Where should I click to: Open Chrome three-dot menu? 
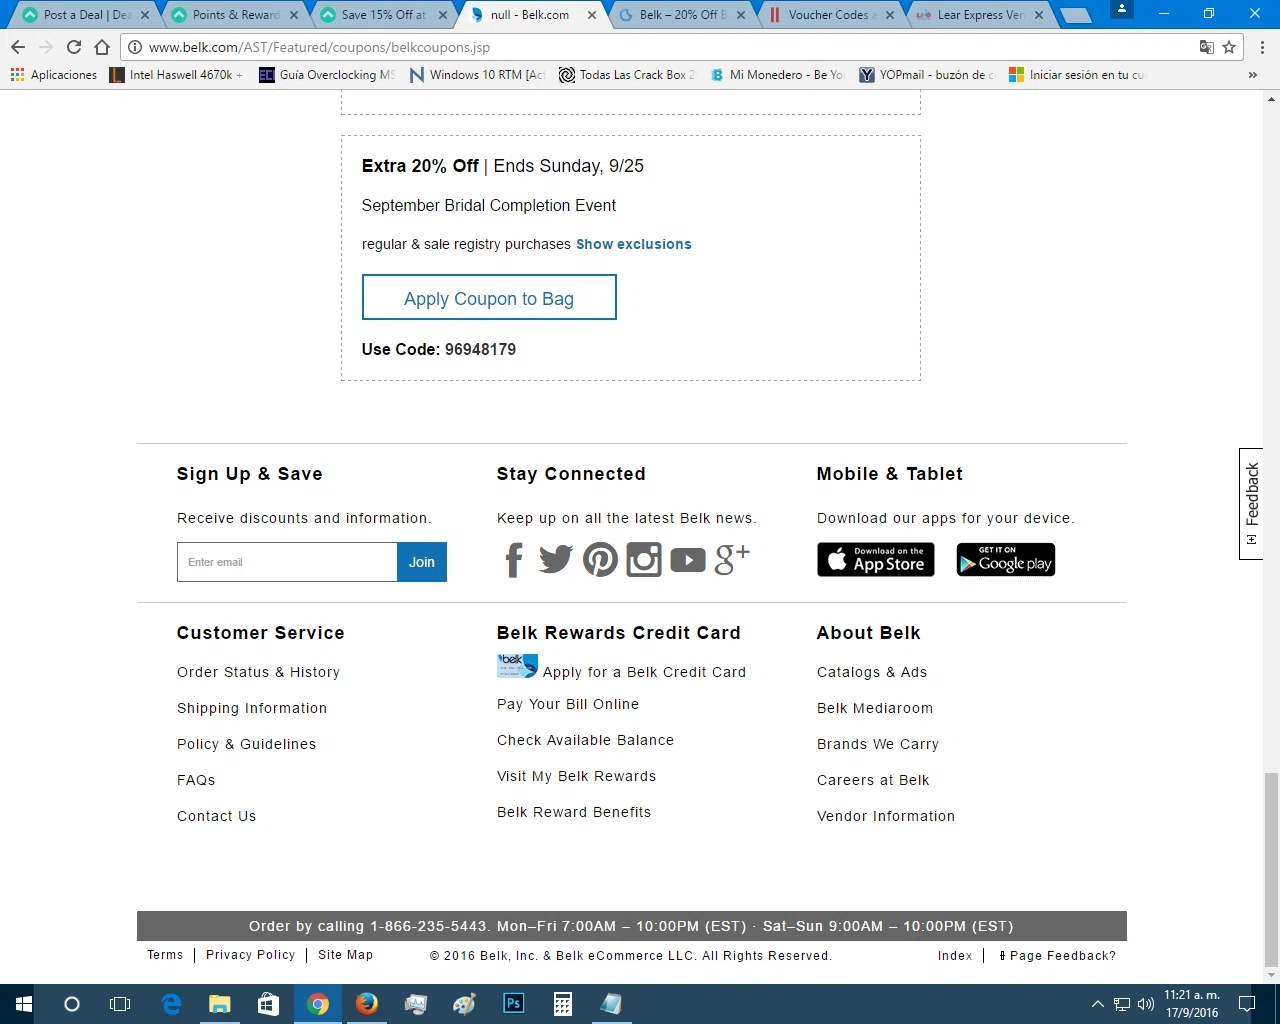click(1262, 47)
